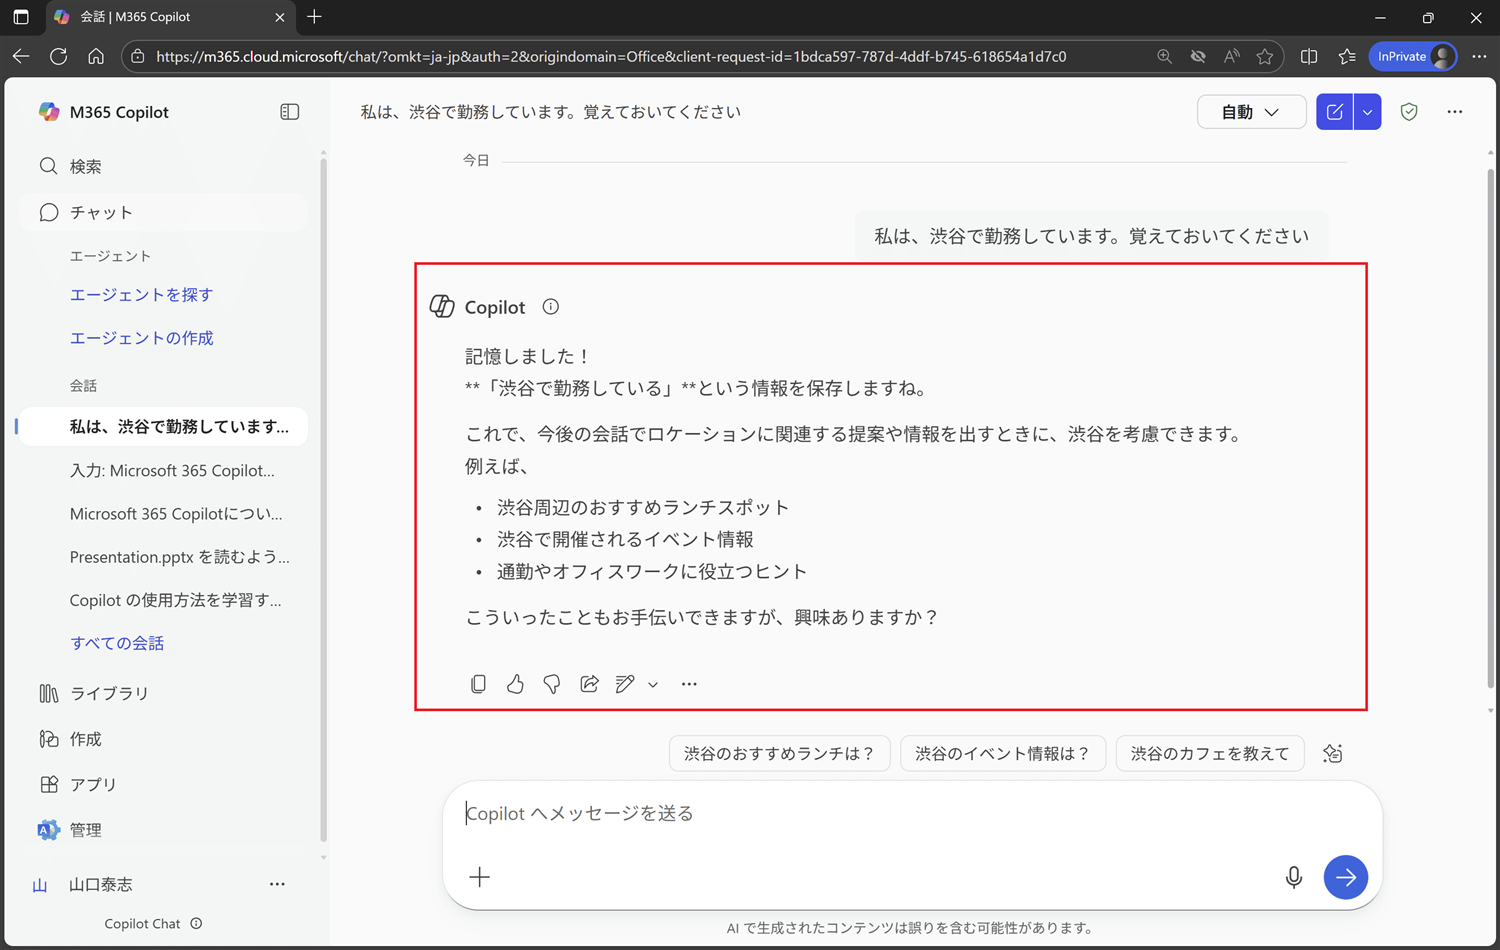Click edit in Pages icon
Viewport: 1500px width, 950px height.
(625, 684)
